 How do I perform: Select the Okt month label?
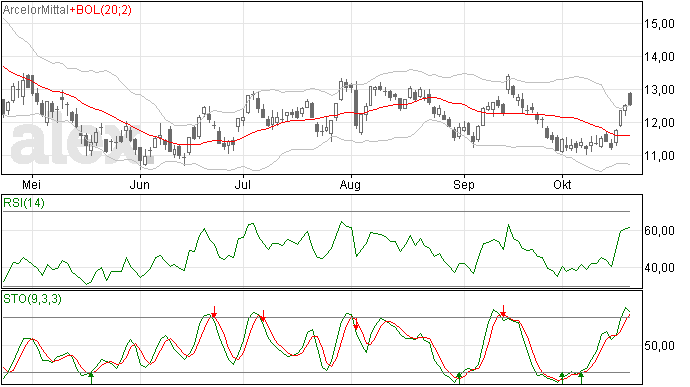(562, 184)
